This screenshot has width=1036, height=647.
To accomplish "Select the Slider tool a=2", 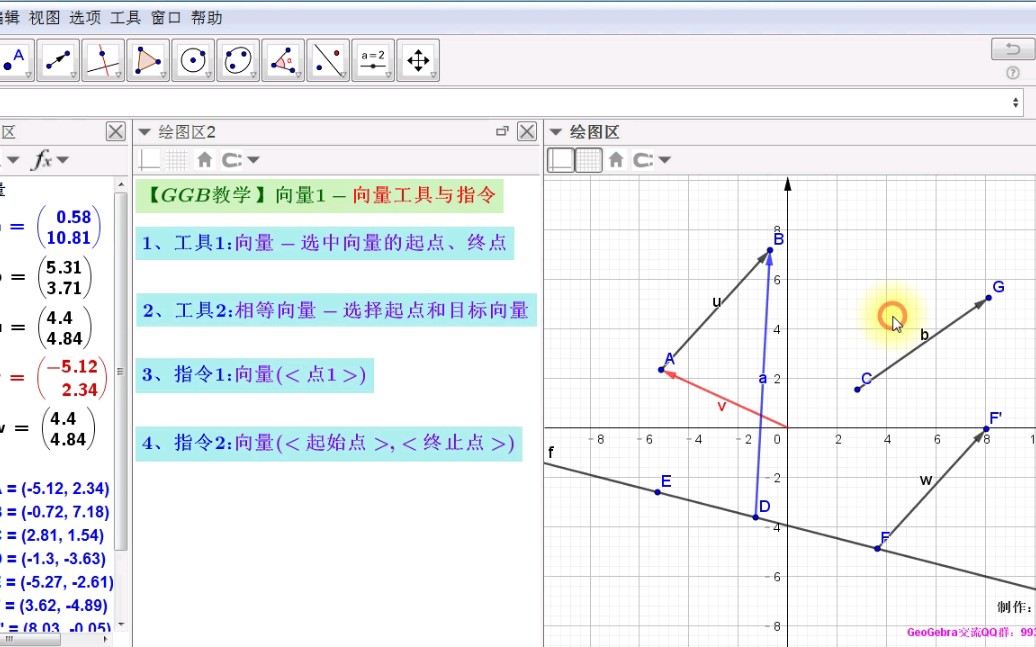I will [x=372, y=59].
